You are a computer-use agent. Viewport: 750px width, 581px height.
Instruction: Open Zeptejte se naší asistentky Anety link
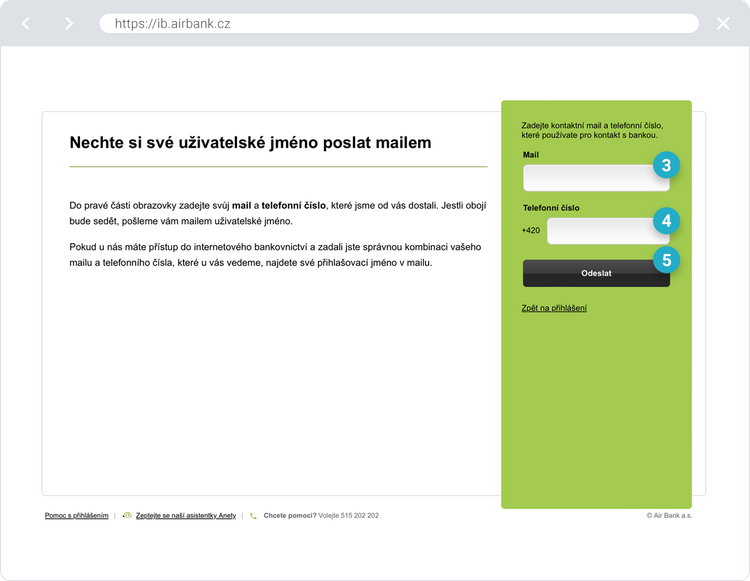click(x=186, y=516)
